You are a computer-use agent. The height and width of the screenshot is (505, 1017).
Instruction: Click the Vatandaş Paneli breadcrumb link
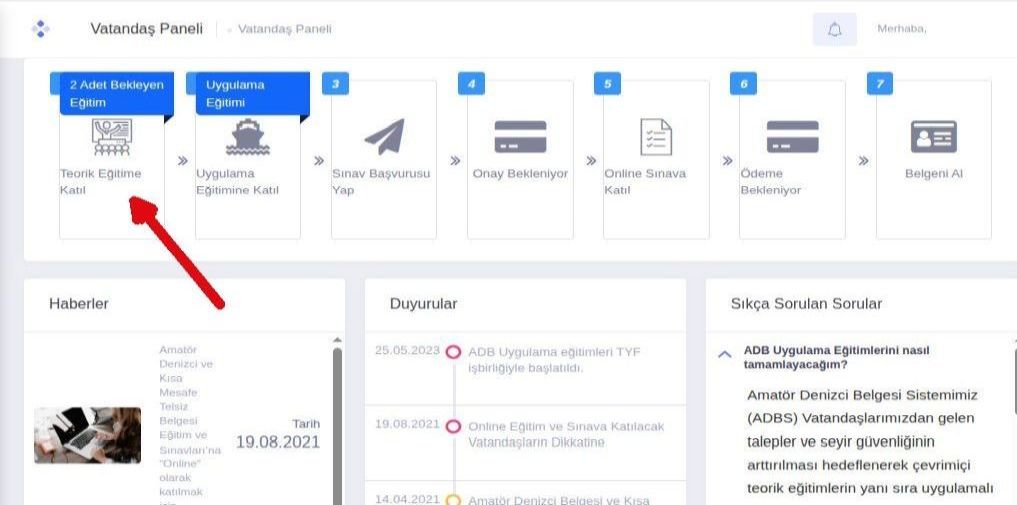[284, 29]
